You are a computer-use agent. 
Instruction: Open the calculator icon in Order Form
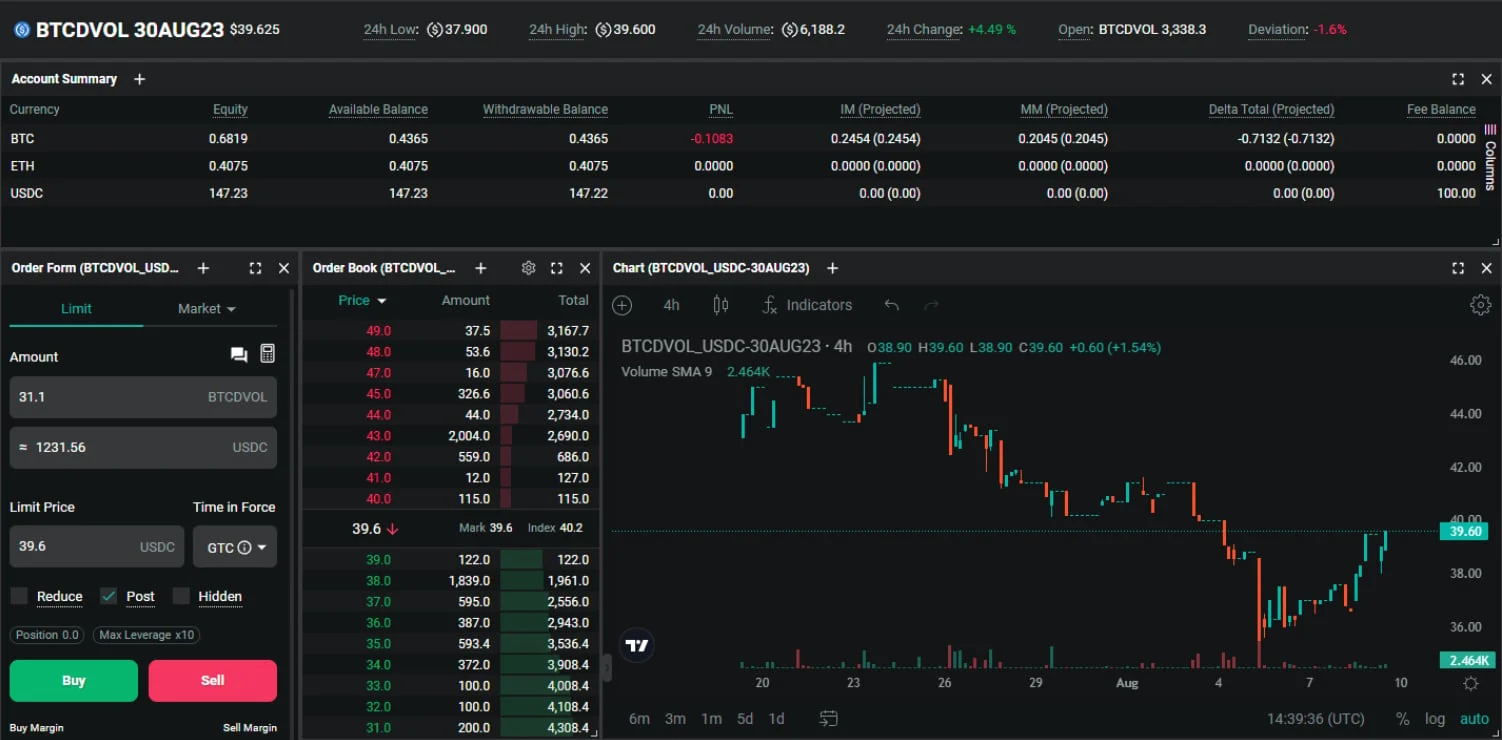coord(267,354)
